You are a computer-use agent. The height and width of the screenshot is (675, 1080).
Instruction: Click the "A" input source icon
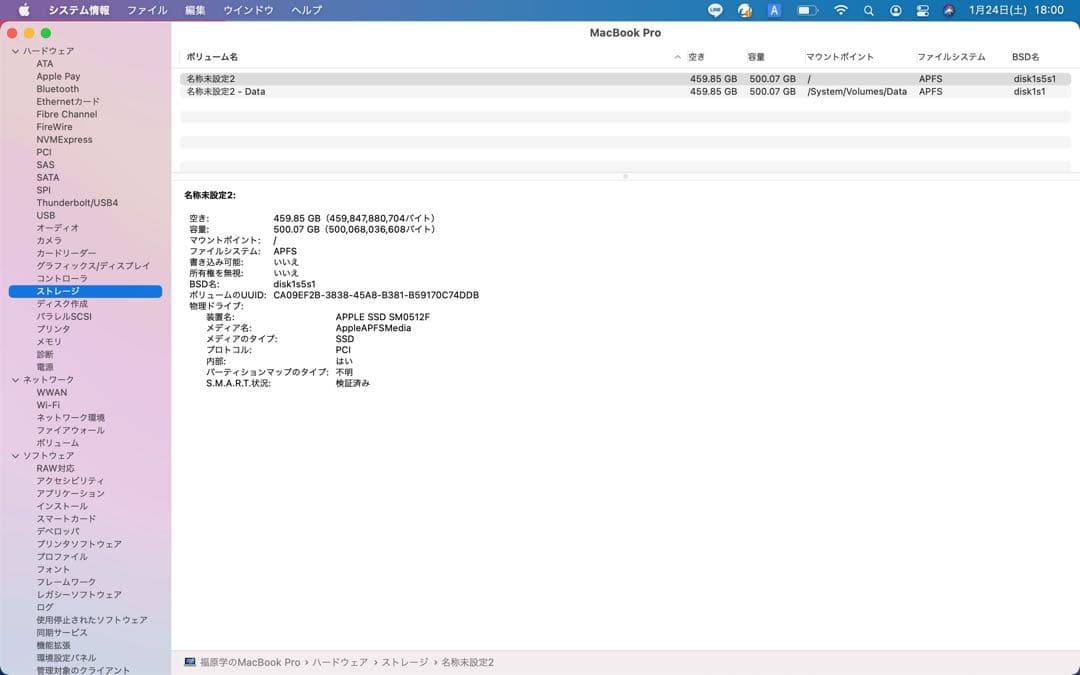(774, 10)
